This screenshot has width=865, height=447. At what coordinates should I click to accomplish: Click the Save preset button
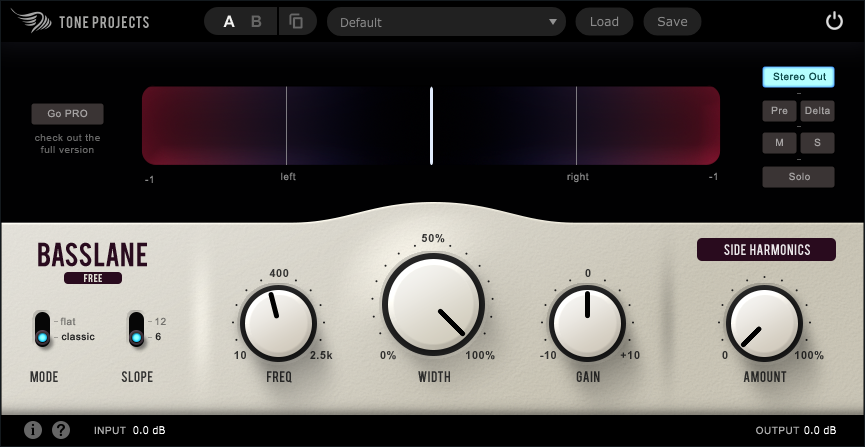click(672, 21)
